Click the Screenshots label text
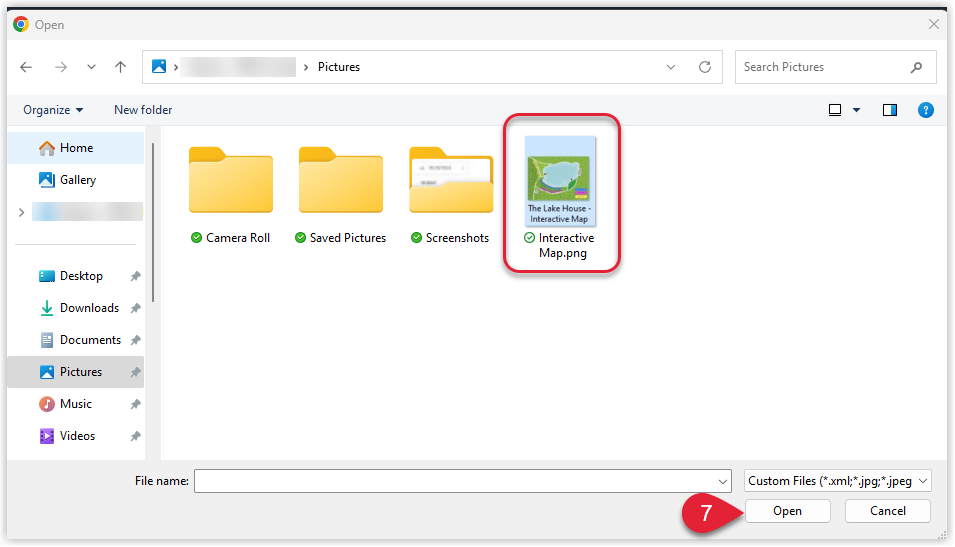 coord(457,238)
